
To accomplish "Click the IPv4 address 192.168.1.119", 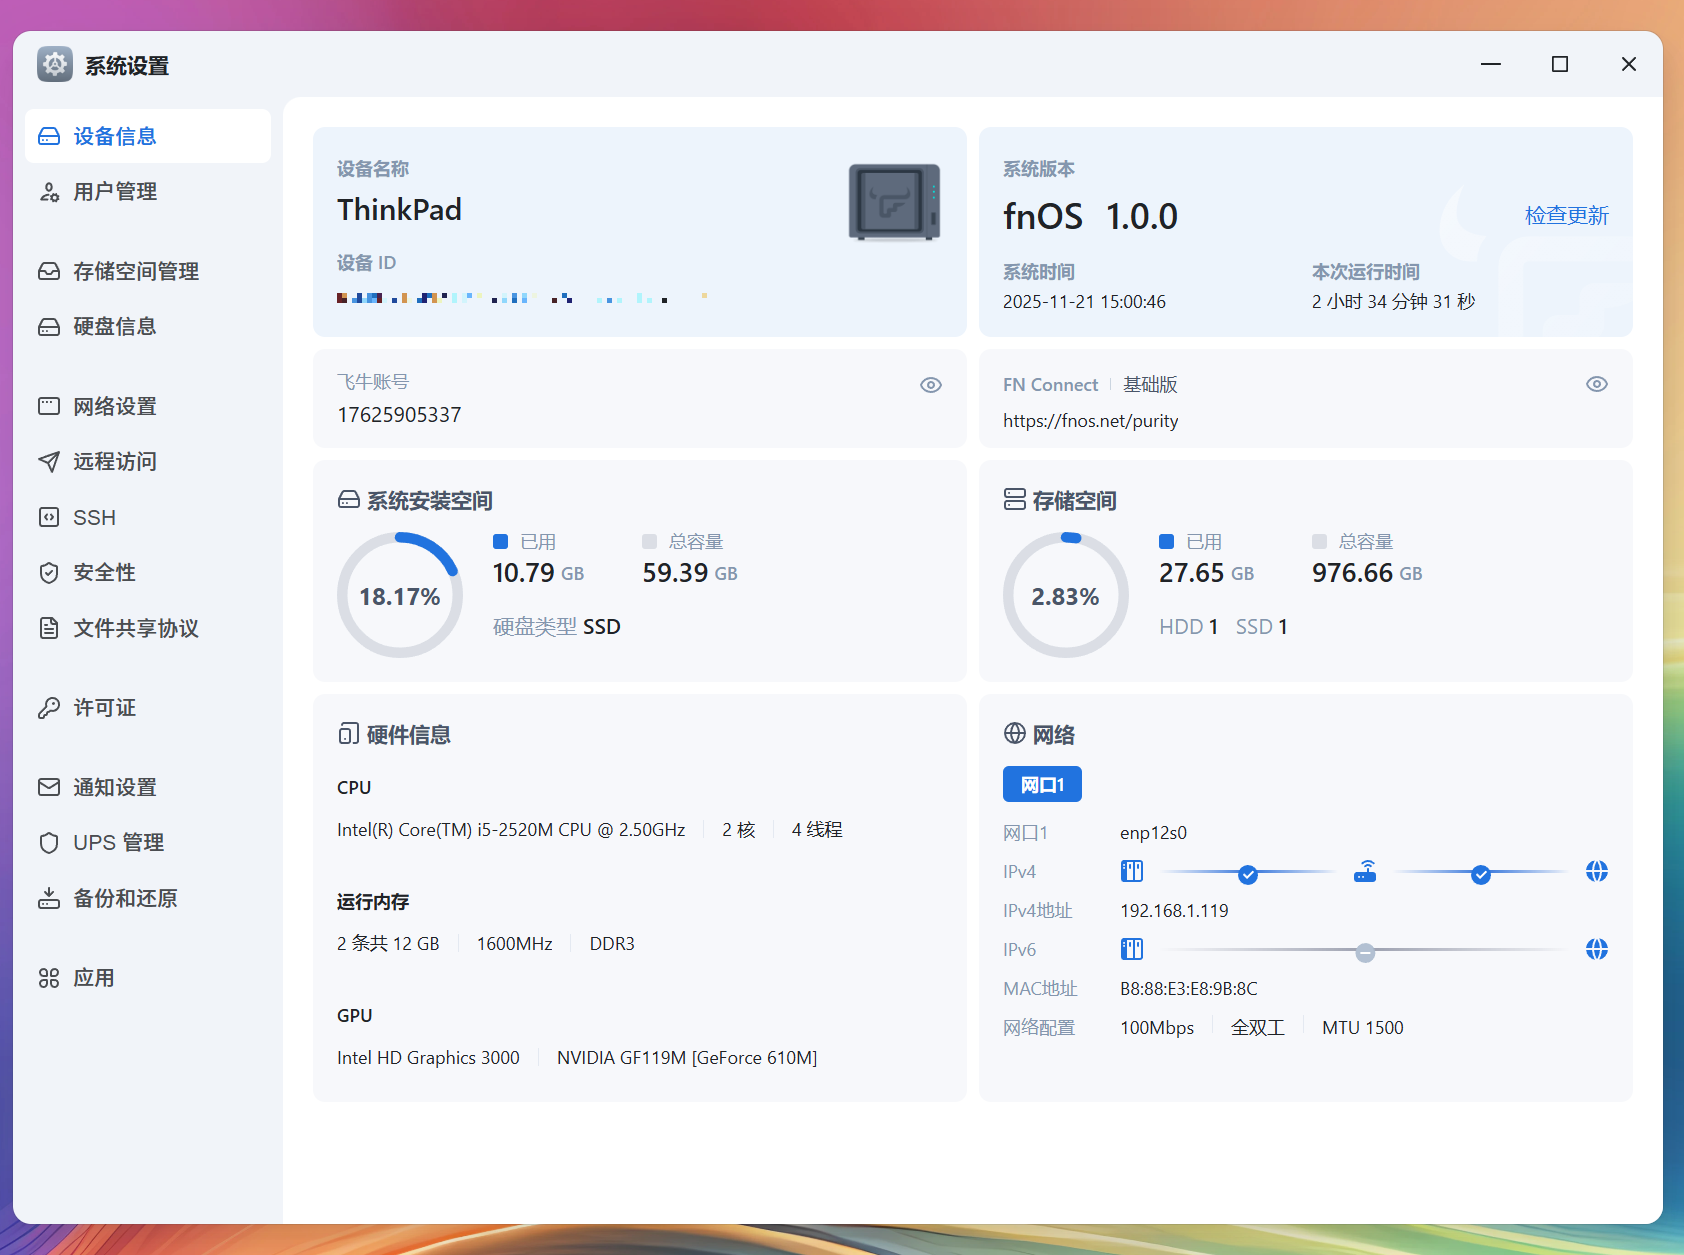I will point(1174,911).
